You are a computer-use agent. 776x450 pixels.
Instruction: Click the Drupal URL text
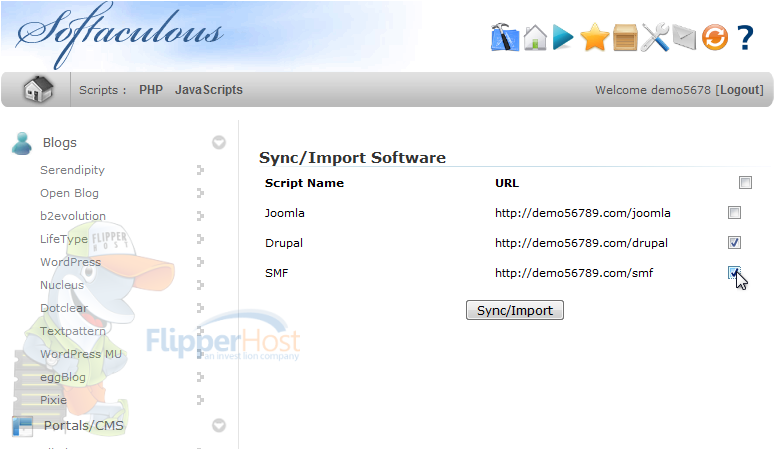click(581, 243)
